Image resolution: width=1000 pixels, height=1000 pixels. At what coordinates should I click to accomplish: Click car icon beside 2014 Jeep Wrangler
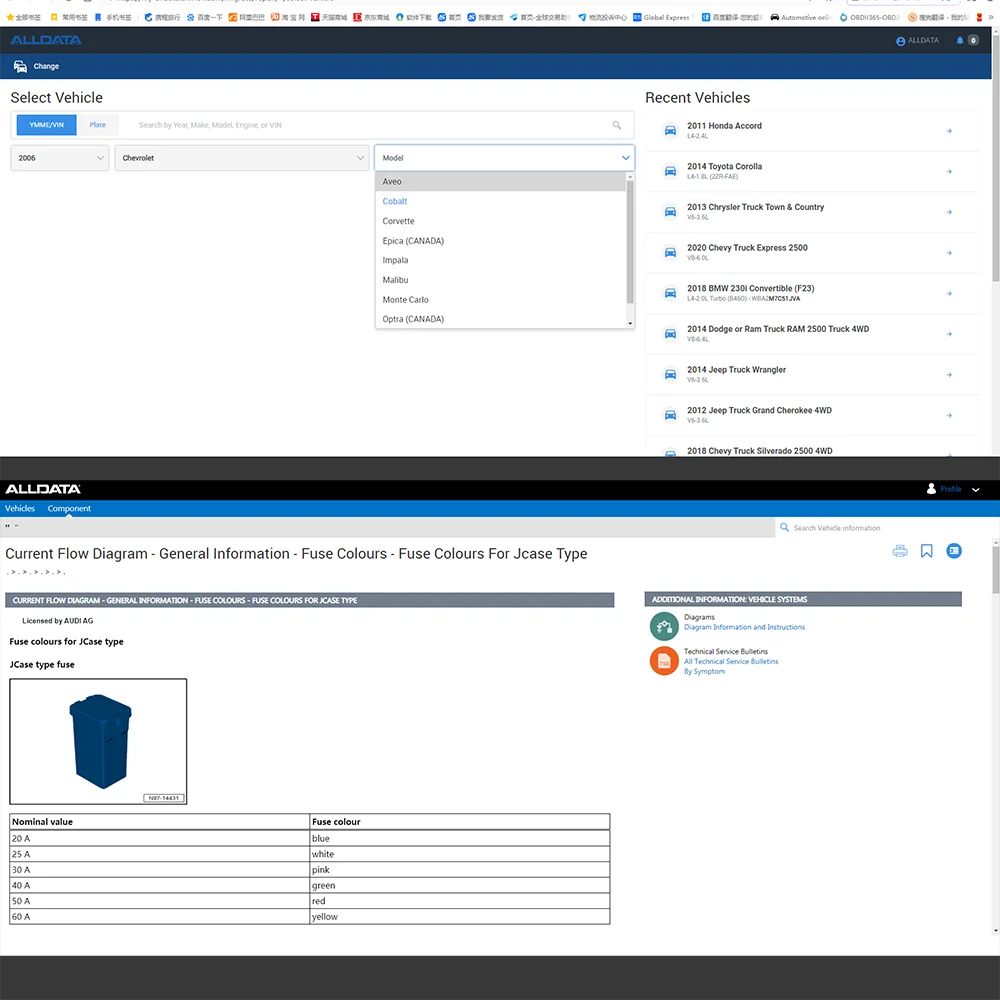(x=670, y=374)
